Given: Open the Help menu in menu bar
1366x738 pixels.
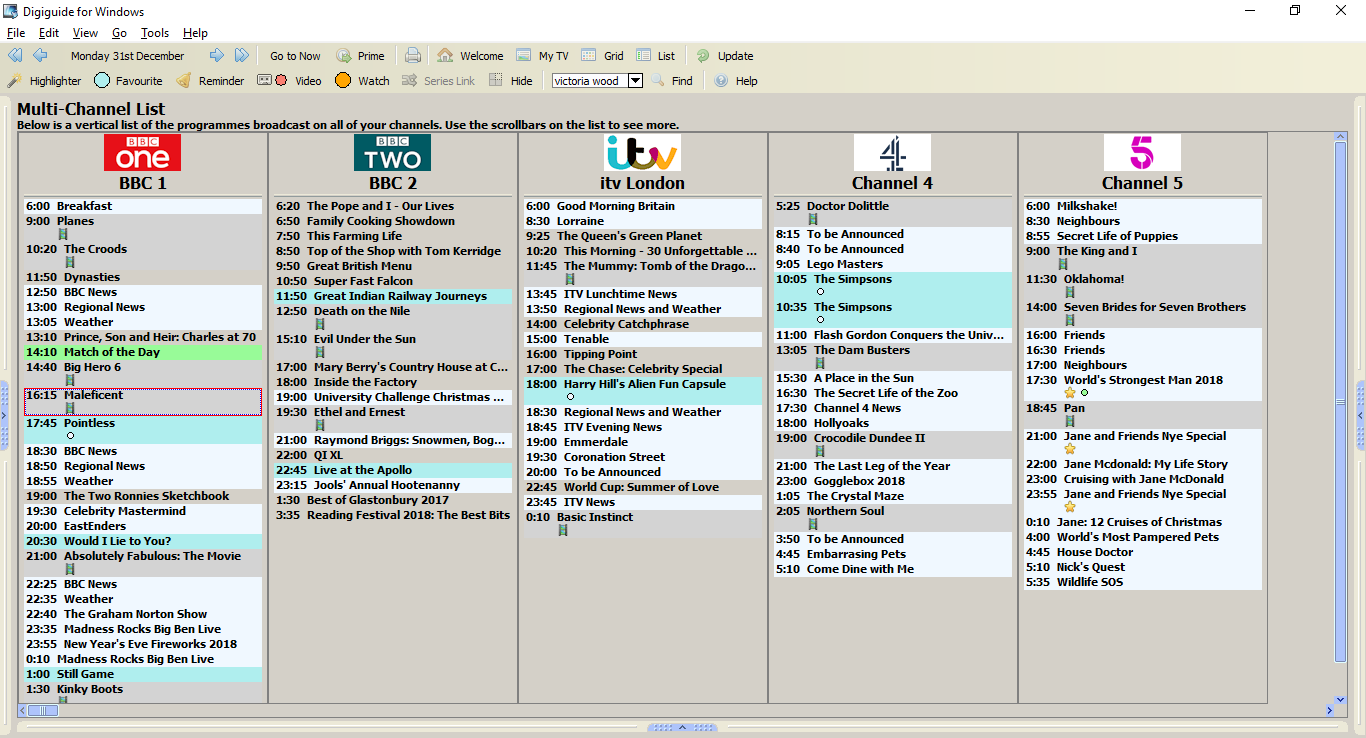Looking at the screenshot, I should (x=196, y=33).
